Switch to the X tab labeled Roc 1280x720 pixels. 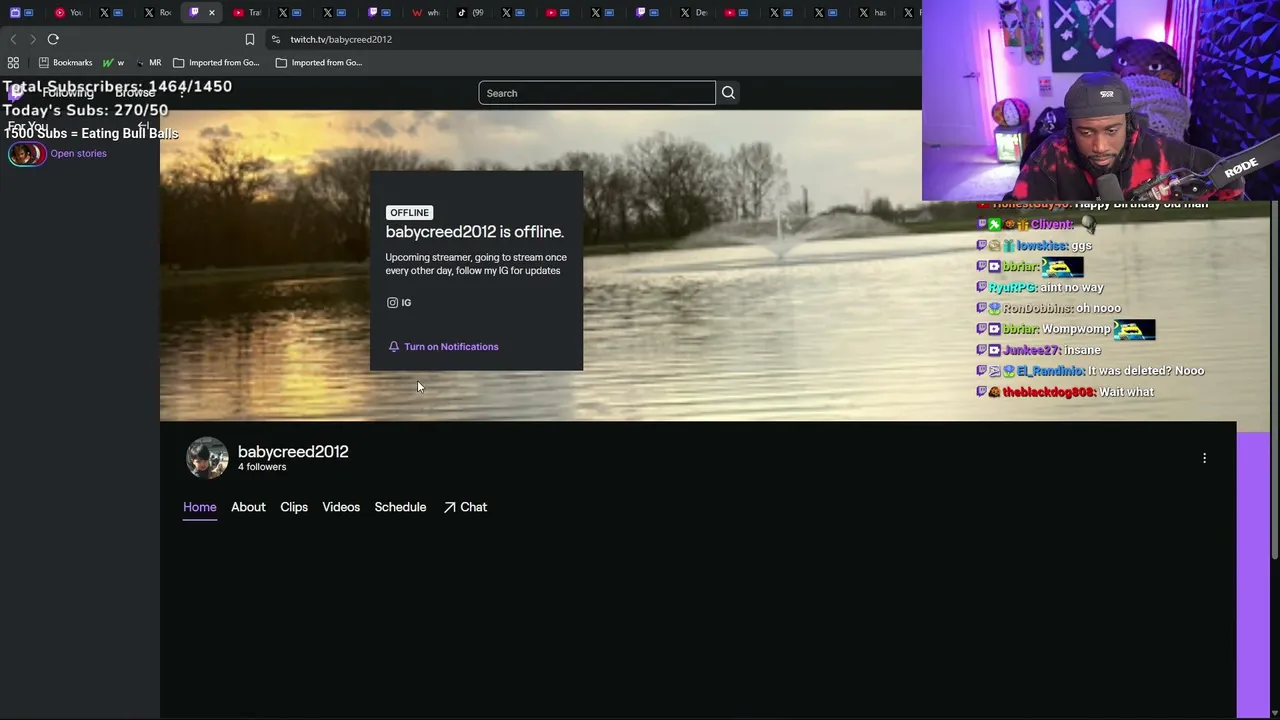(x=157, y=13)
